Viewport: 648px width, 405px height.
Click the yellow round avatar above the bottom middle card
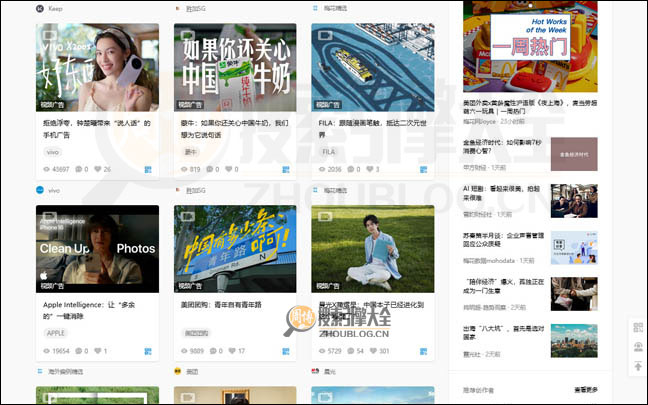(178, 371)
